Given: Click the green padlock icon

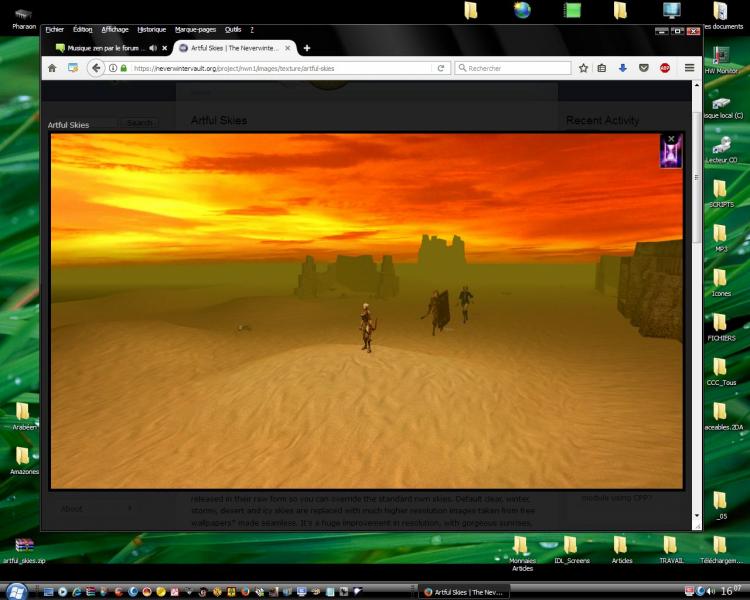Looking at the screenshot, I should coord(123,68).
